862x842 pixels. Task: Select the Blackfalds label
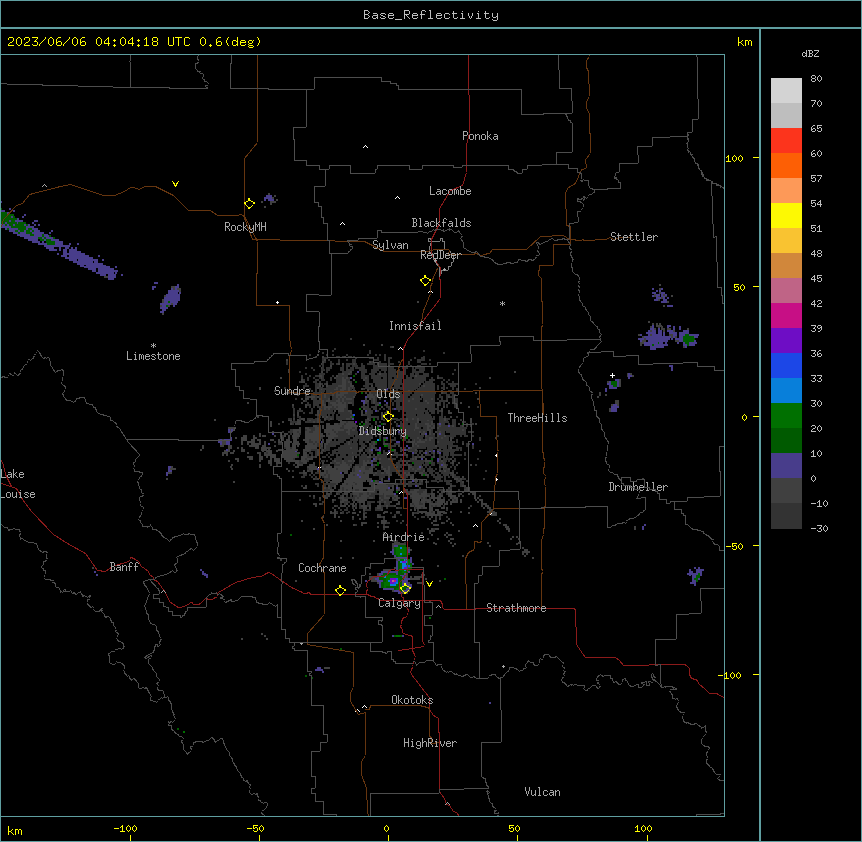point(441,223)
